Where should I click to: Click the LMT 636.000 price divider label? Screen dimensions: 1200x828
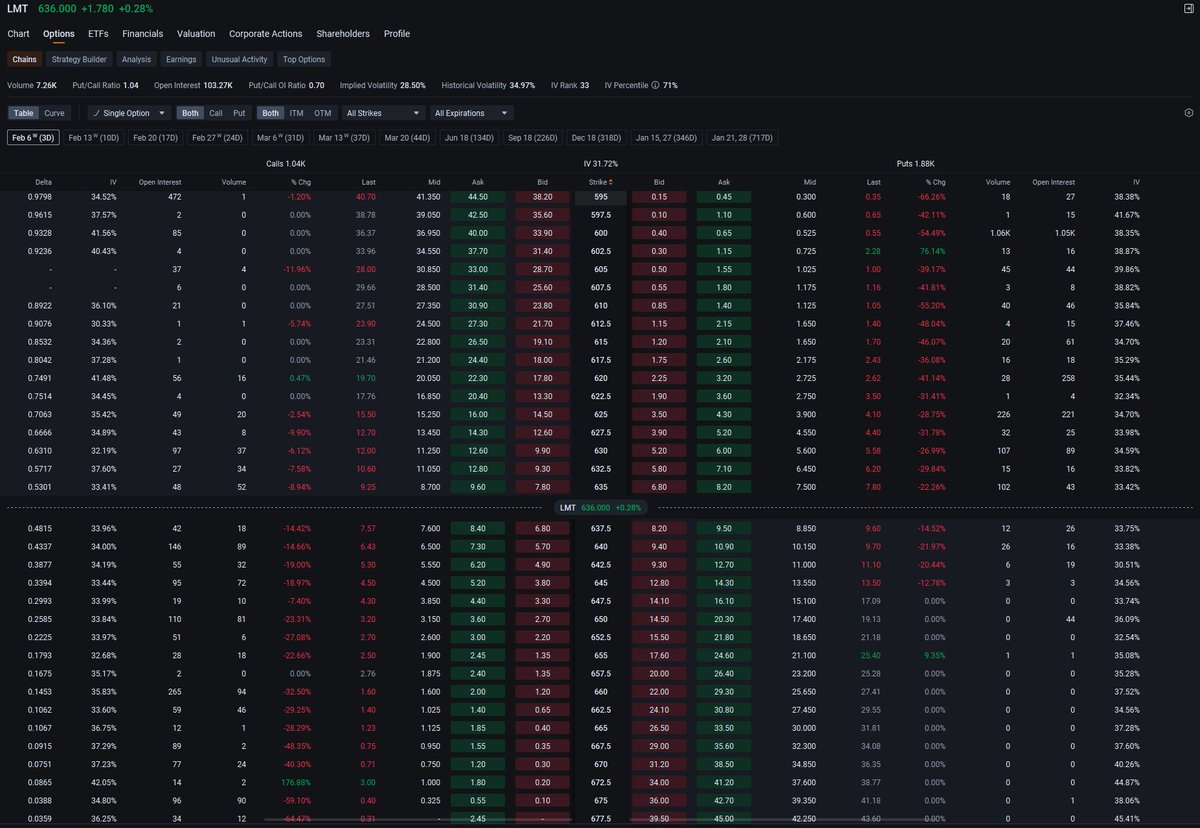pyautogui.click(x=599, y=508)
